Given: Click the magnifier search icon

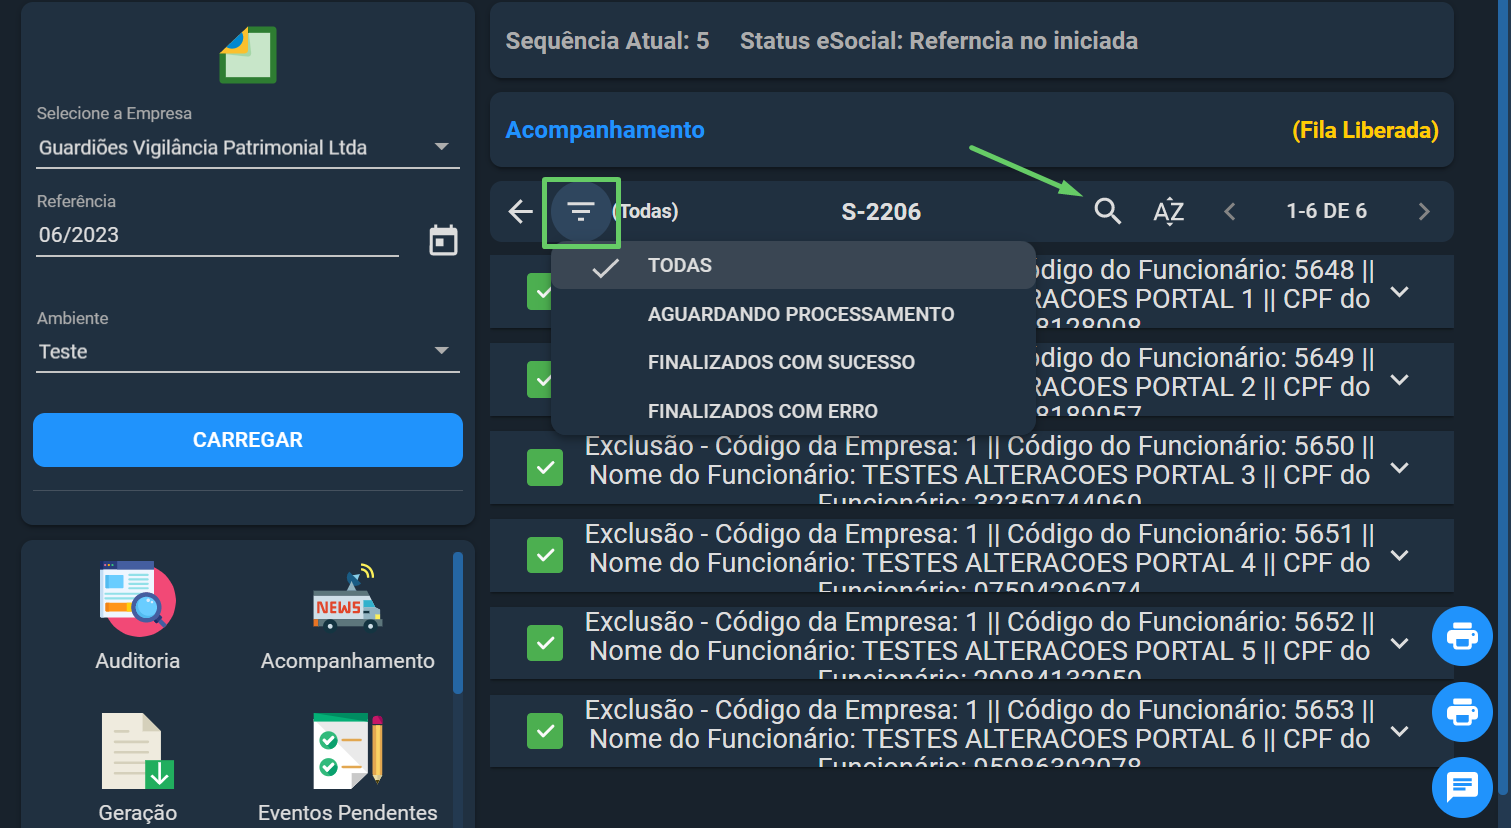Looking at the screenshot, I should tap(1107, 211).
